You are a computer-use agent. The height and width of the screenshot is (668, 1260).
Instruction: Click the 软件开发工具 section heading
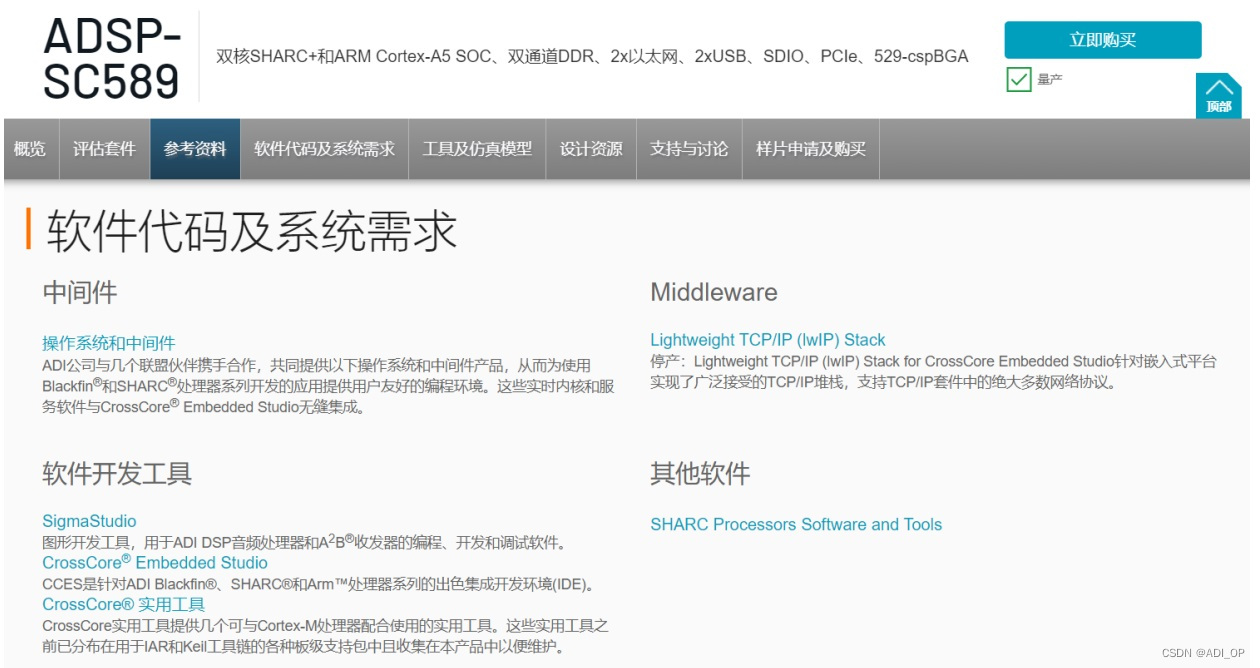coord(117,473)
